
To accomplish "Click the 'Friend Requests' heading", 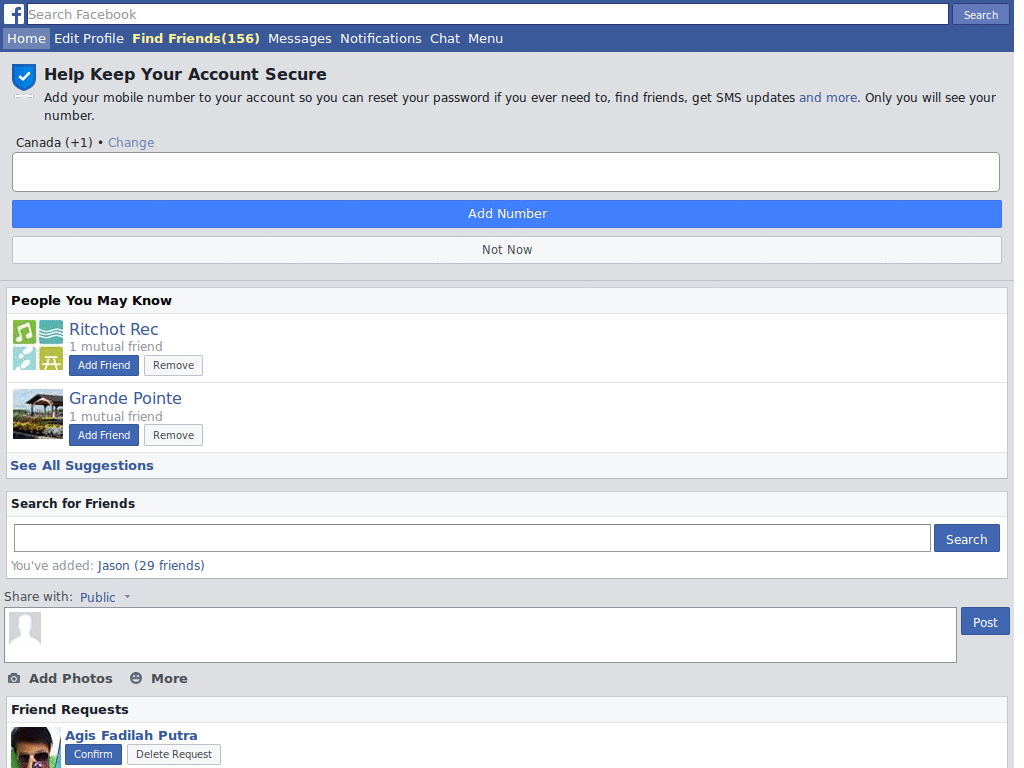I will (x=70, y=709).
